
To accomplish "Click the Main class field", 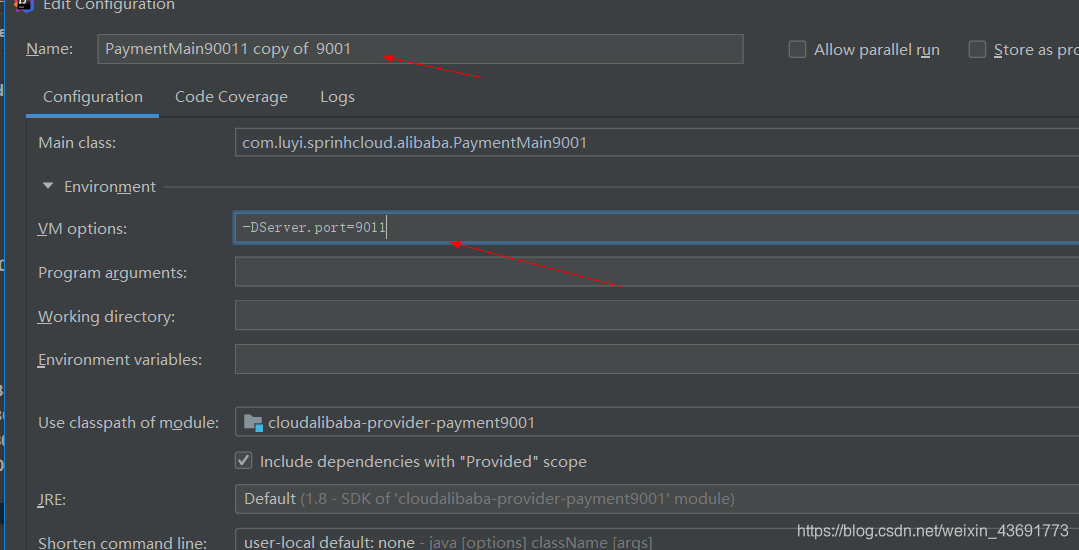I will coord(656,142).
